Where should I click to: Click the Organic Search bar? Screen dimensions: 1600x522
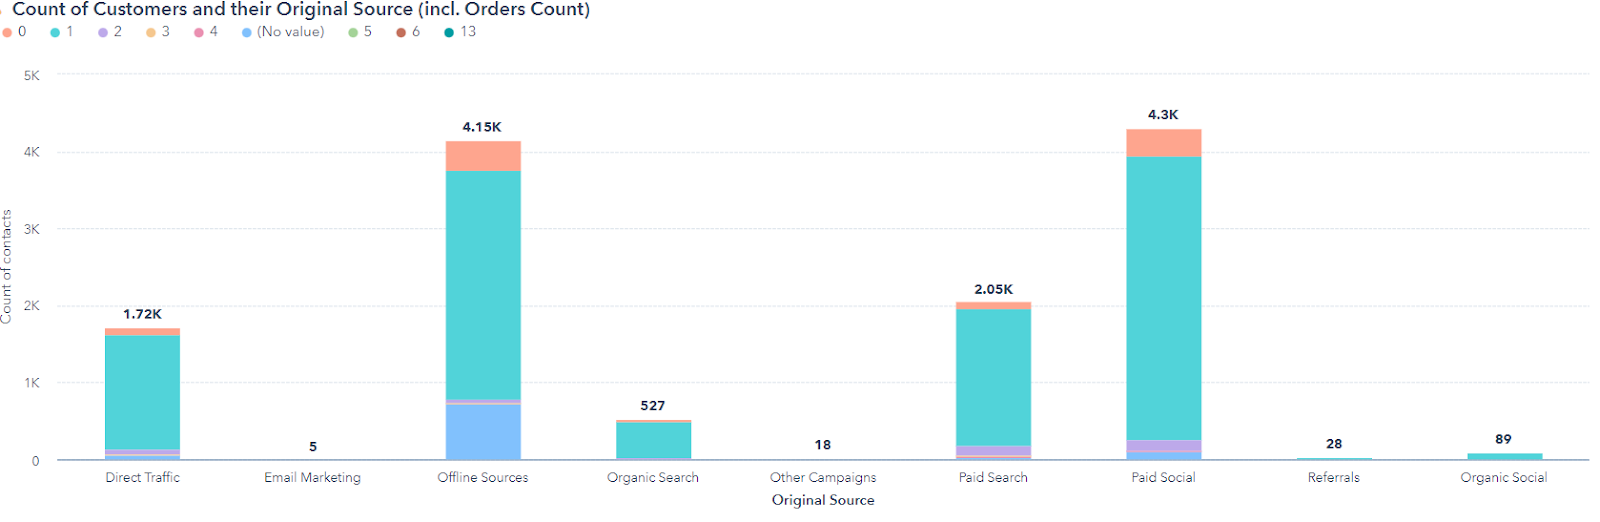[653, 440]
